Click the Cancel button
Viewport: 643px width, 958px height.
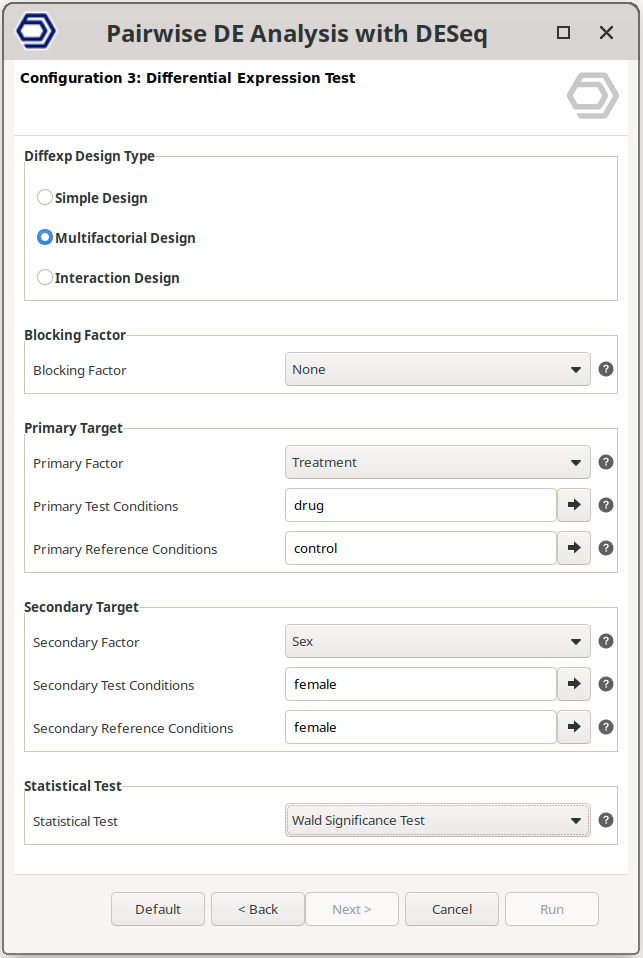[452, 909]
